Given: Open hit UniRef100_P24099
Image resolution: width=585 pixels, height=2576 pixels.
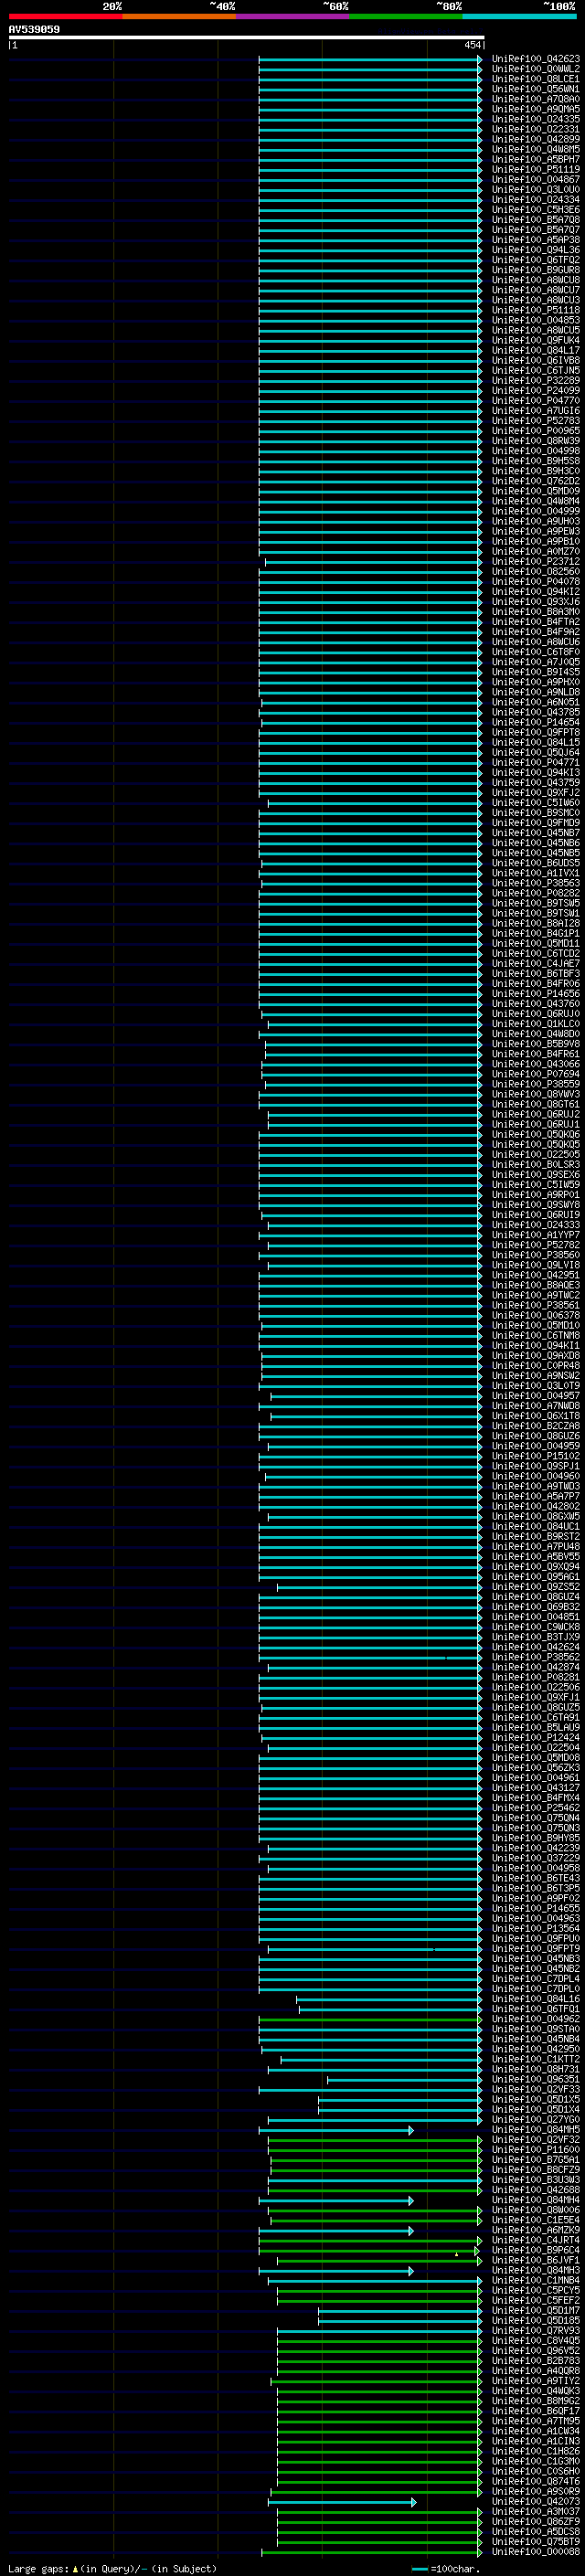Looking at the screenshot, I should point(536,391).
